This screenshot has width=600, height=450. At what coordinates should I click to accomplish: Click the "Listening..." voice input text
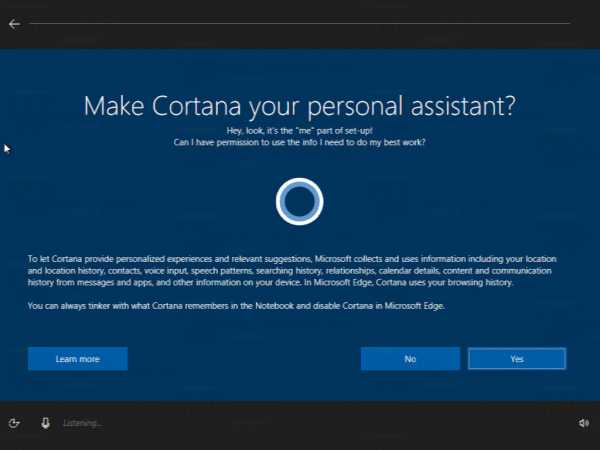[x=82, y=423]
